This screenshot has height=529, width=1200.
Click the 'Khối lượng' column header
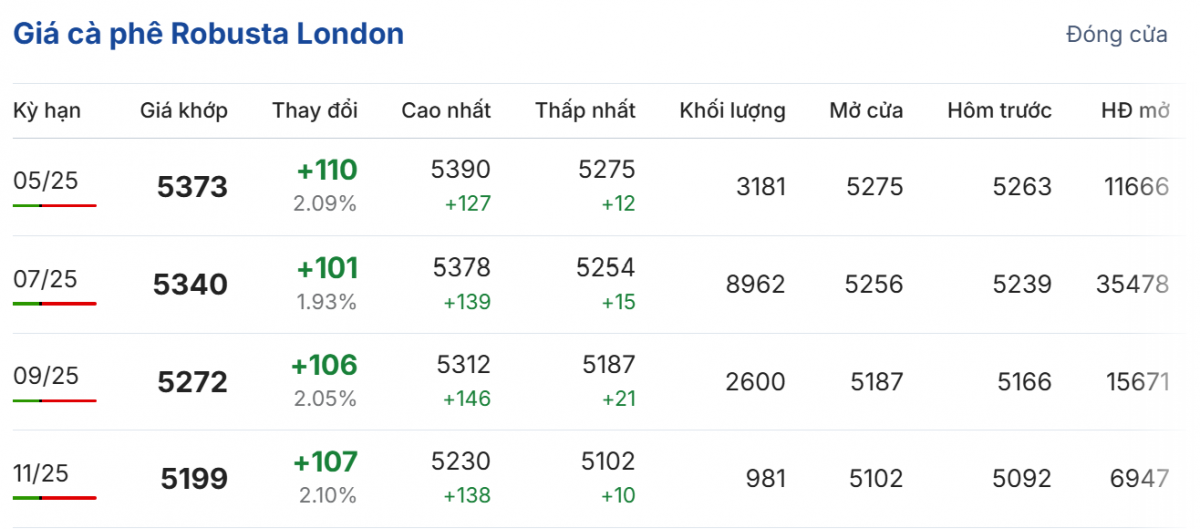(x=732, y=111)
